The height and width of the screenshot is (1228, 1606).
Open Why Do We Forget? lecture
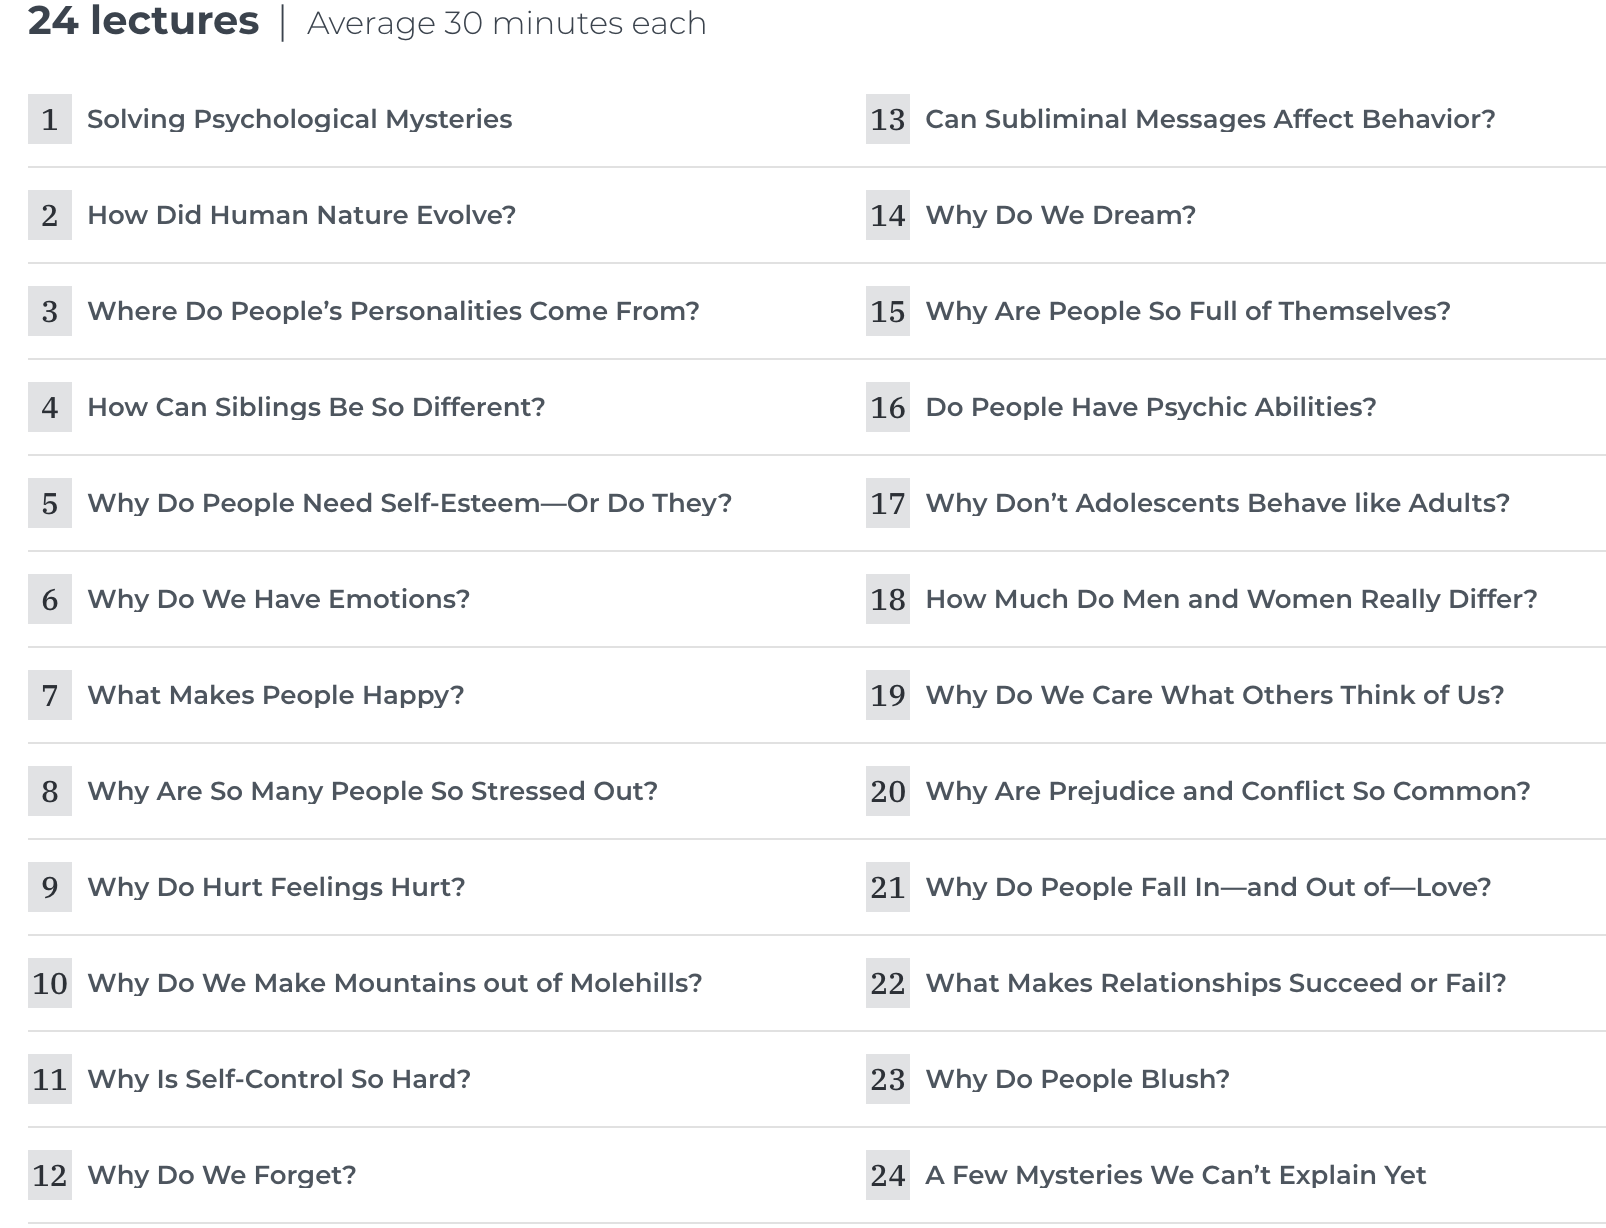pos(221,1175)
